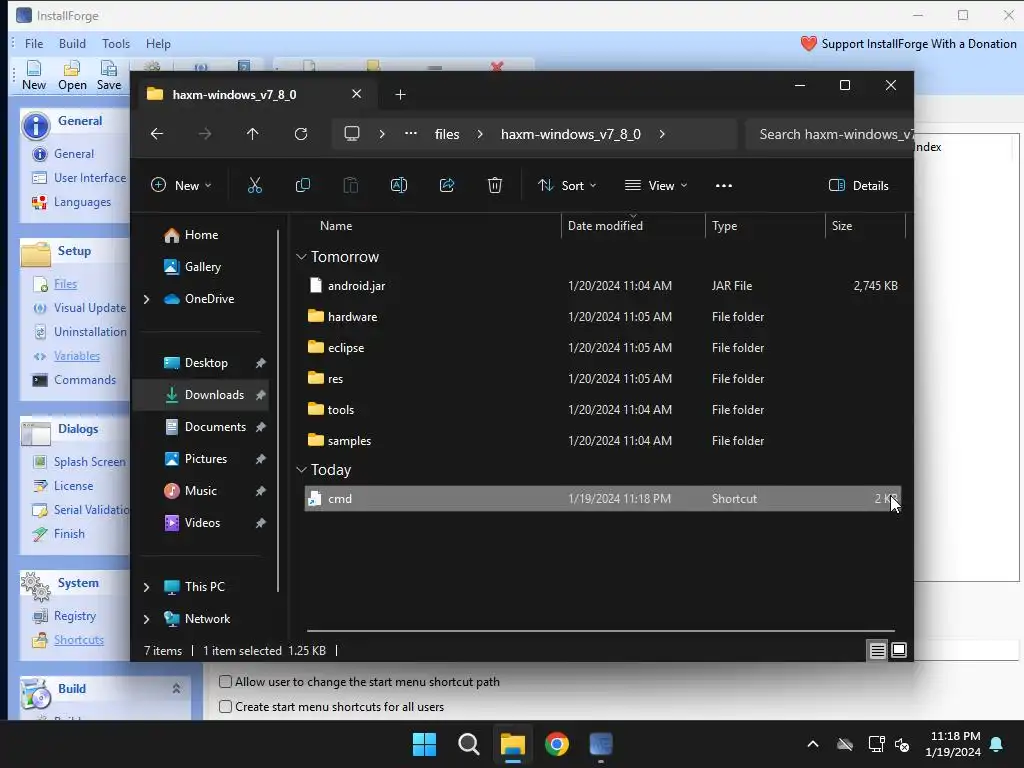Image resolution: width=1024 pixels, height=768 pixels.
Task: Open Registry in InstallForge System panel
Action: point(74,616)
